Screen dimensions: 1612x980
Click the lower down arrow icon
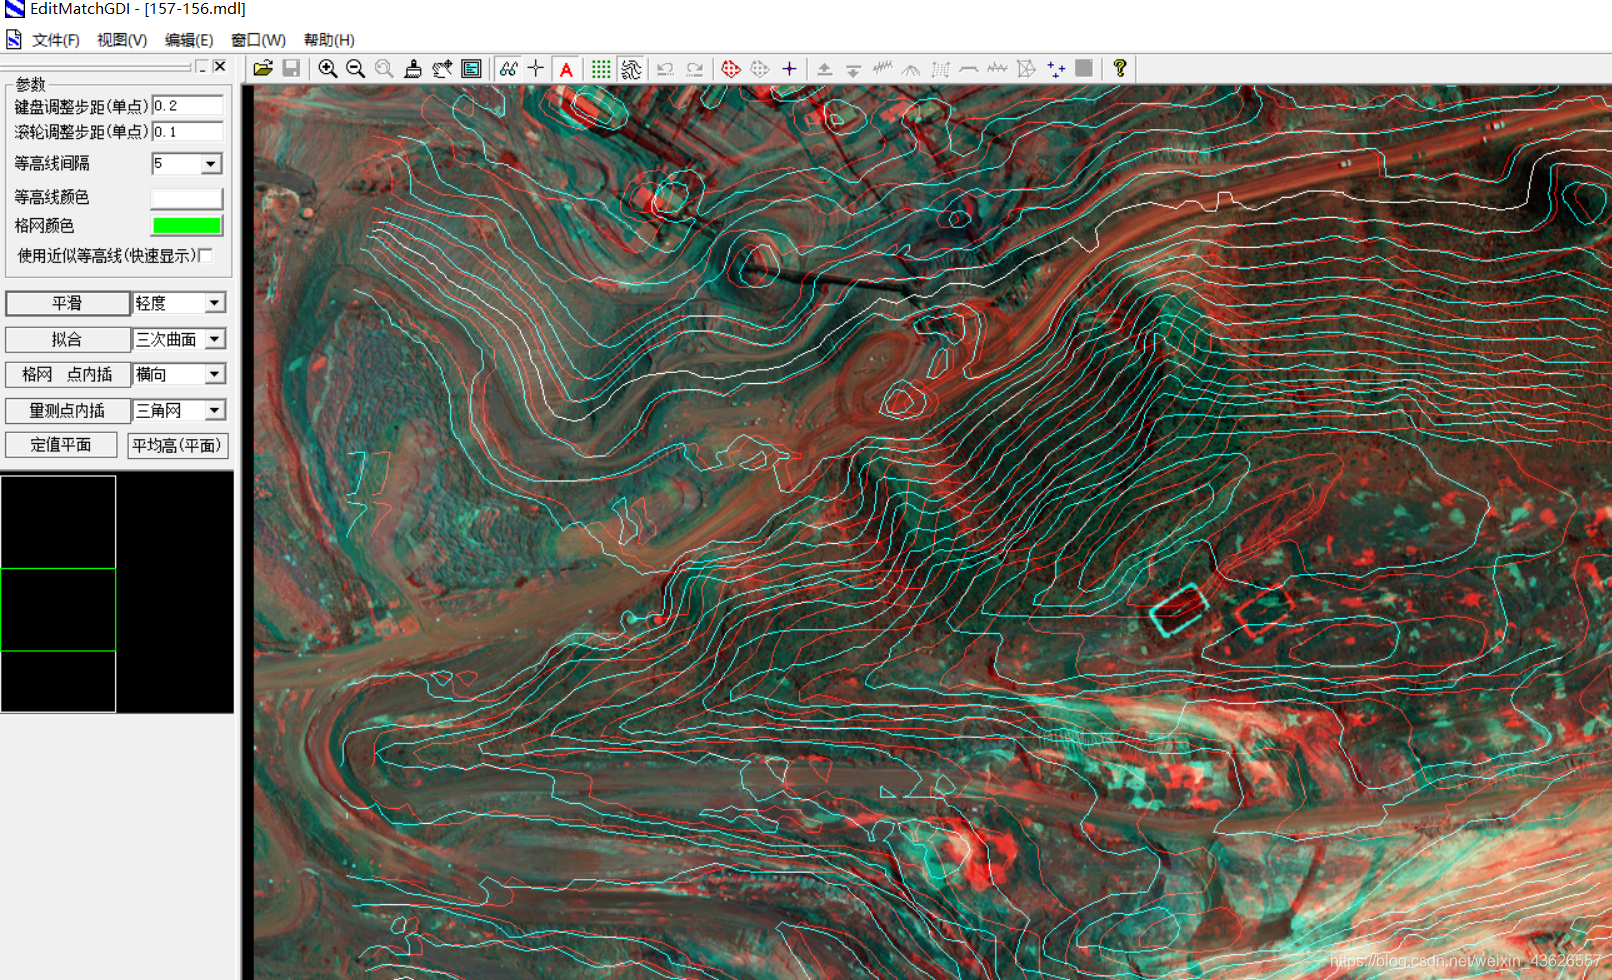click(x=853, y=69)
